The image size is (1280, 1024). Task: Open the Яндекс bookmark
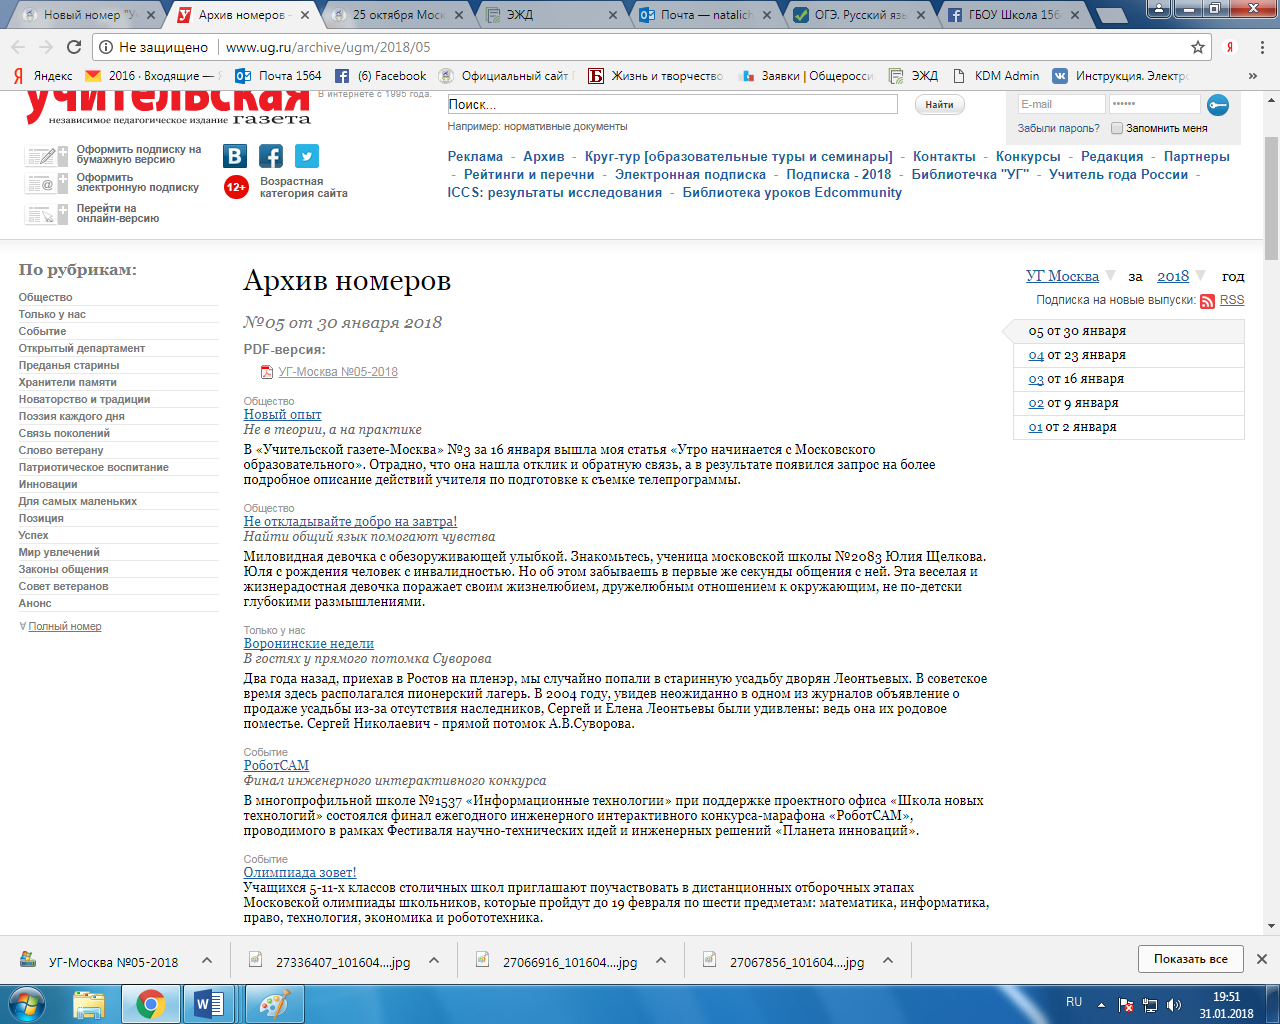click(x=43, y=76)
